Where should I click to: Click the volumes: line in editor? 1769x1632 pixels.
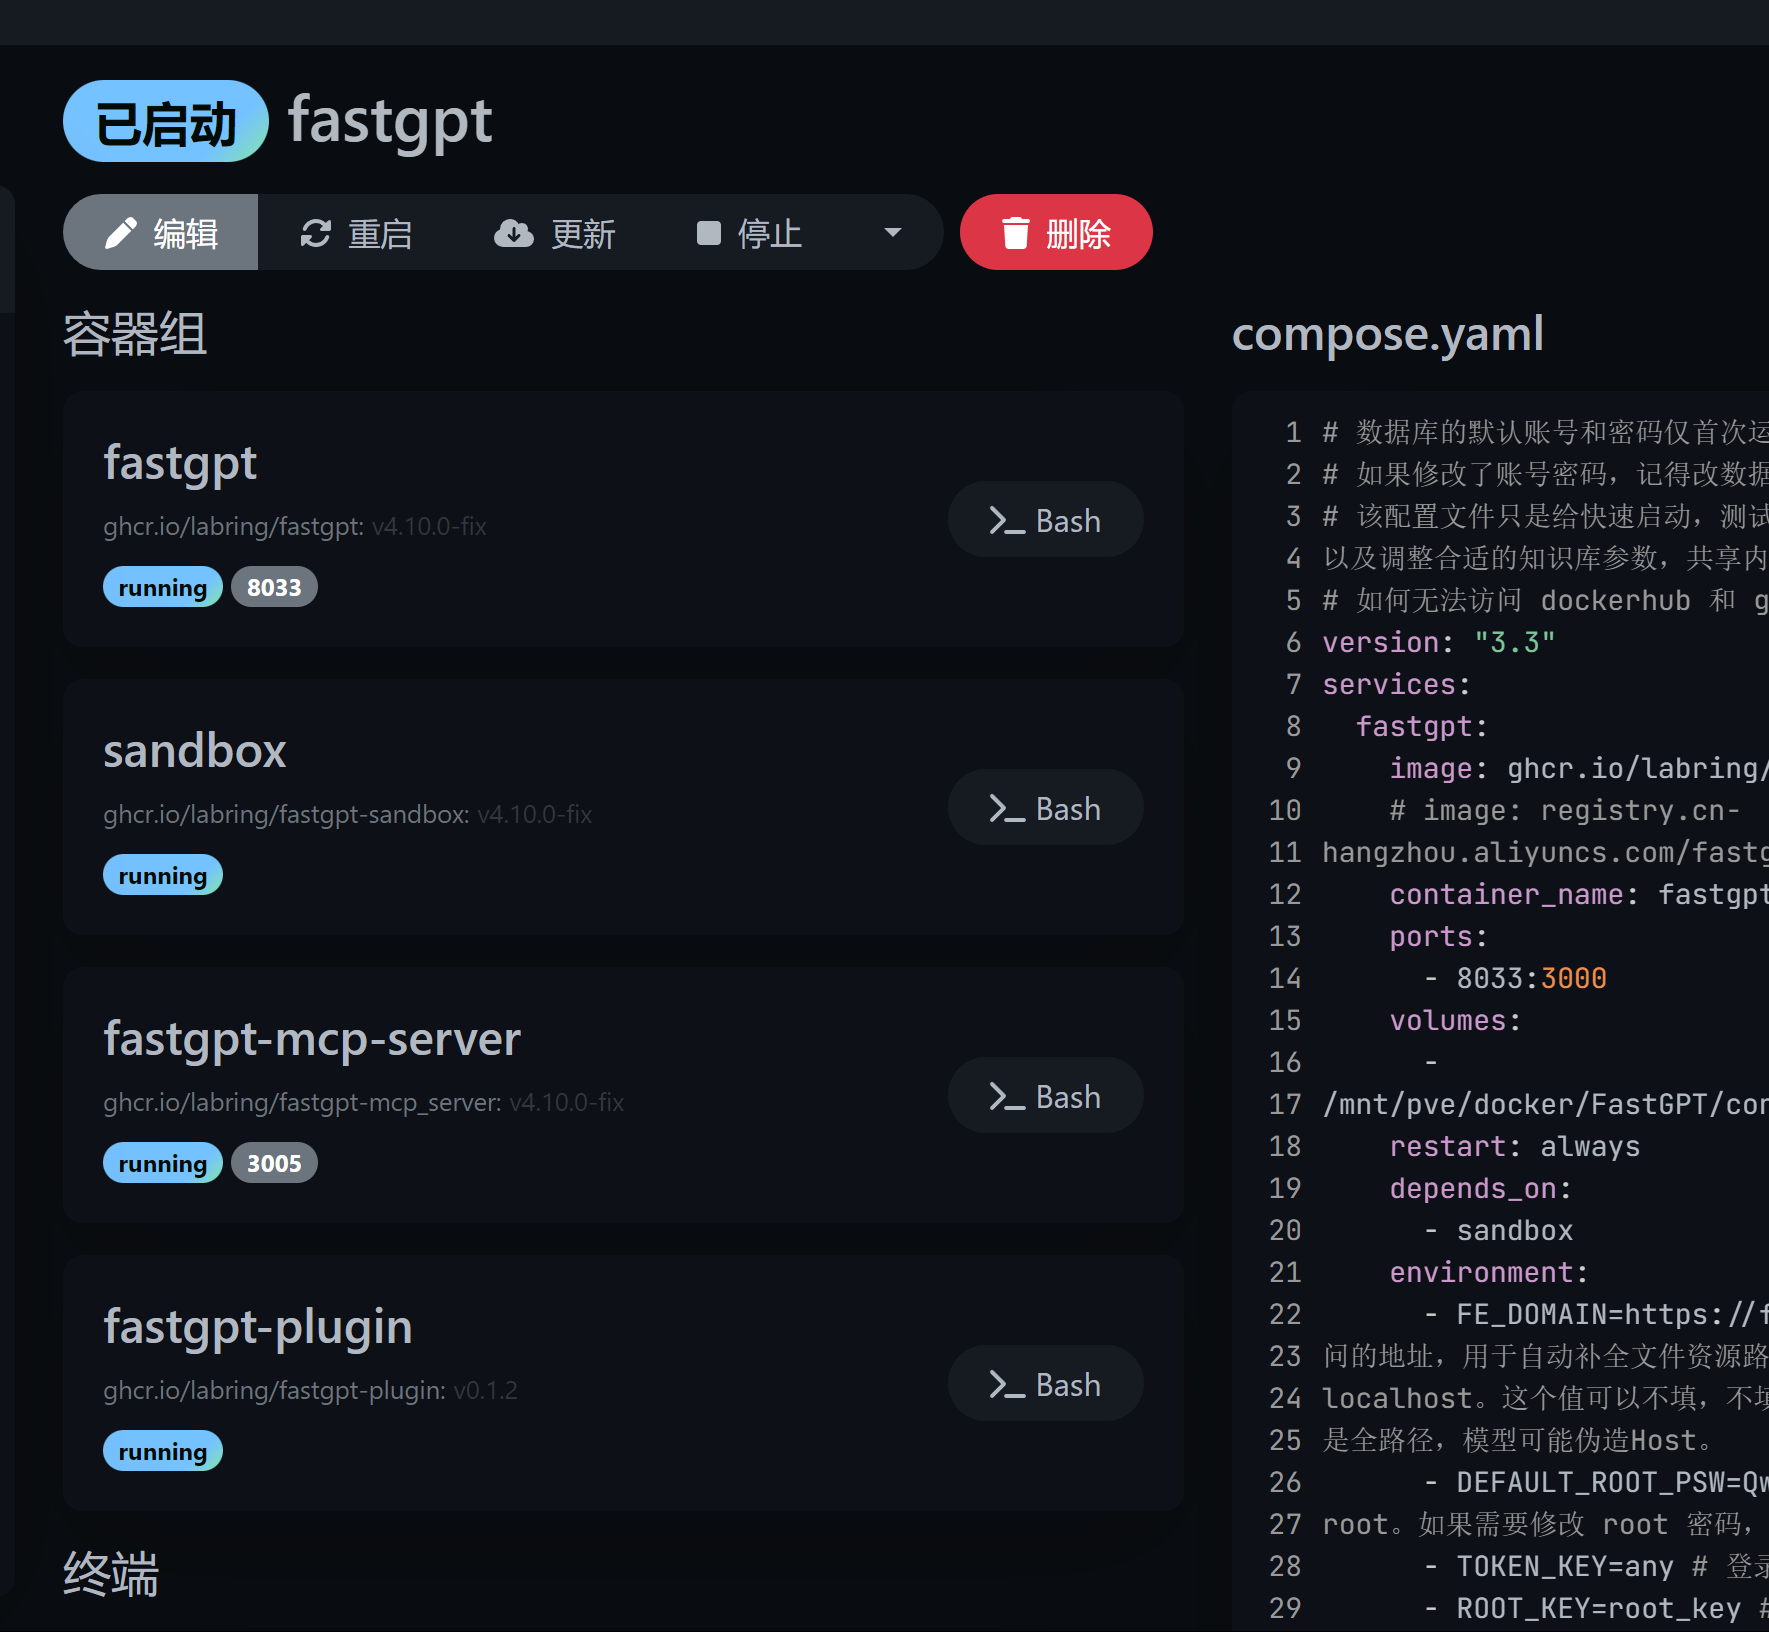1455,1020
